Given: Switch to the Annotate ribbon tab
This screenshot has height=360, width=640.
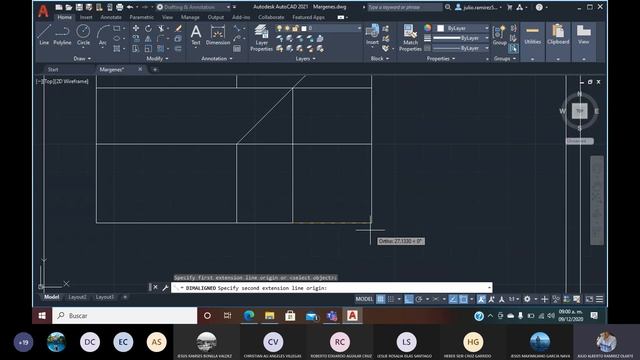Looking at the screenshot, I should point(111,17).
